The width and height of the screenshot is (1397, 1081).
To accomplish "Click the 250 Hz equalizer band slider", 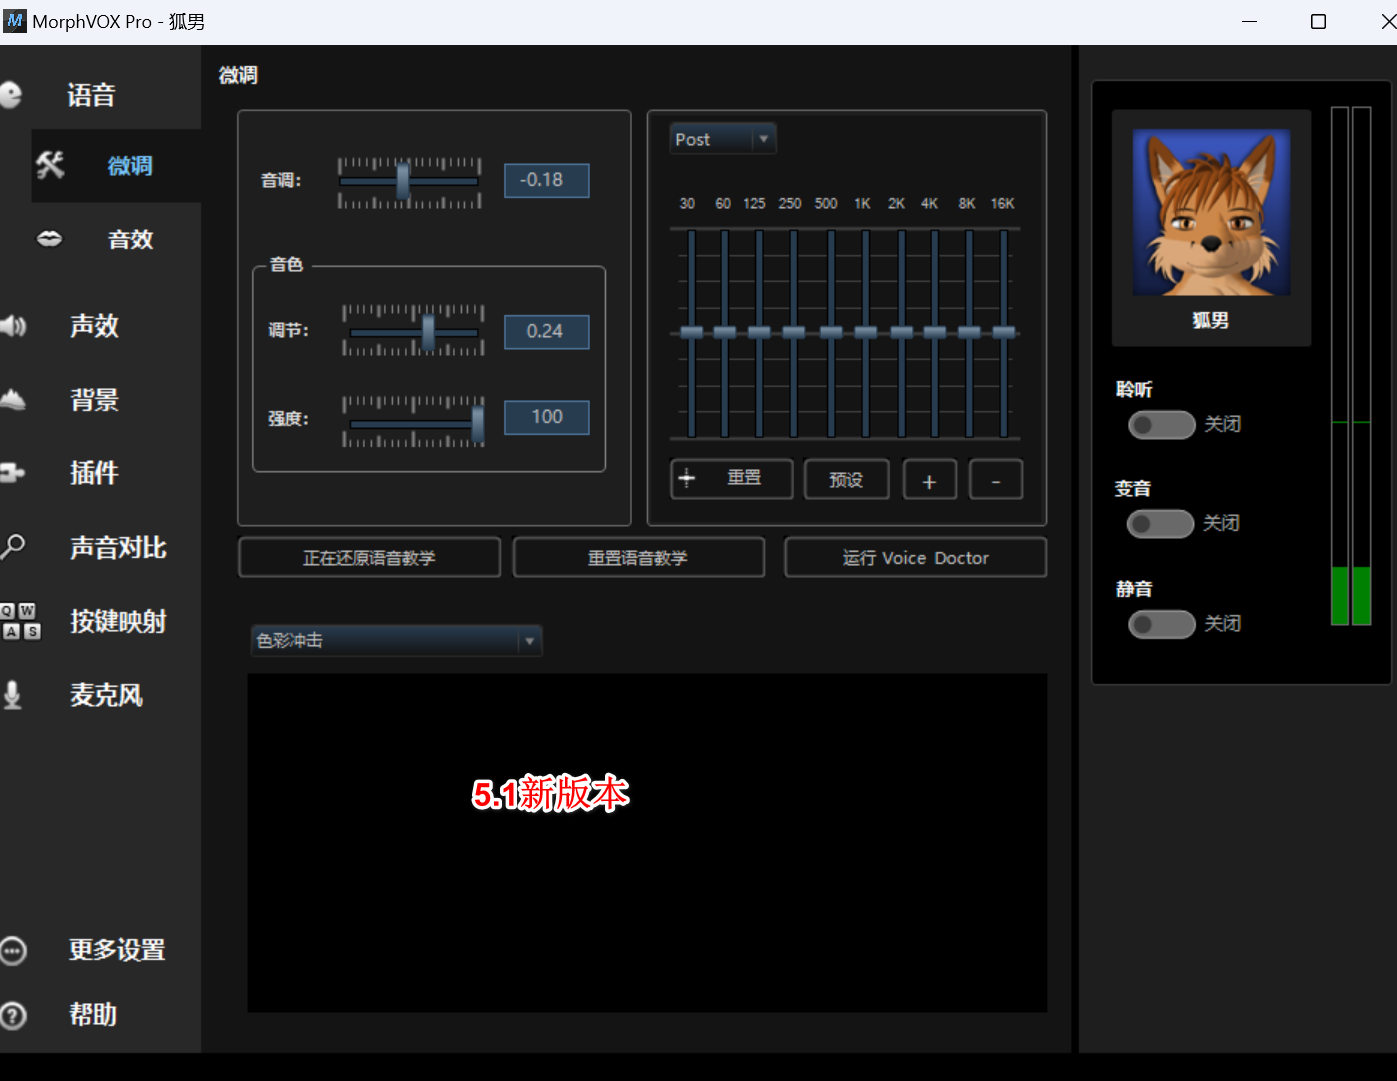I will click(x=794, y=332).
